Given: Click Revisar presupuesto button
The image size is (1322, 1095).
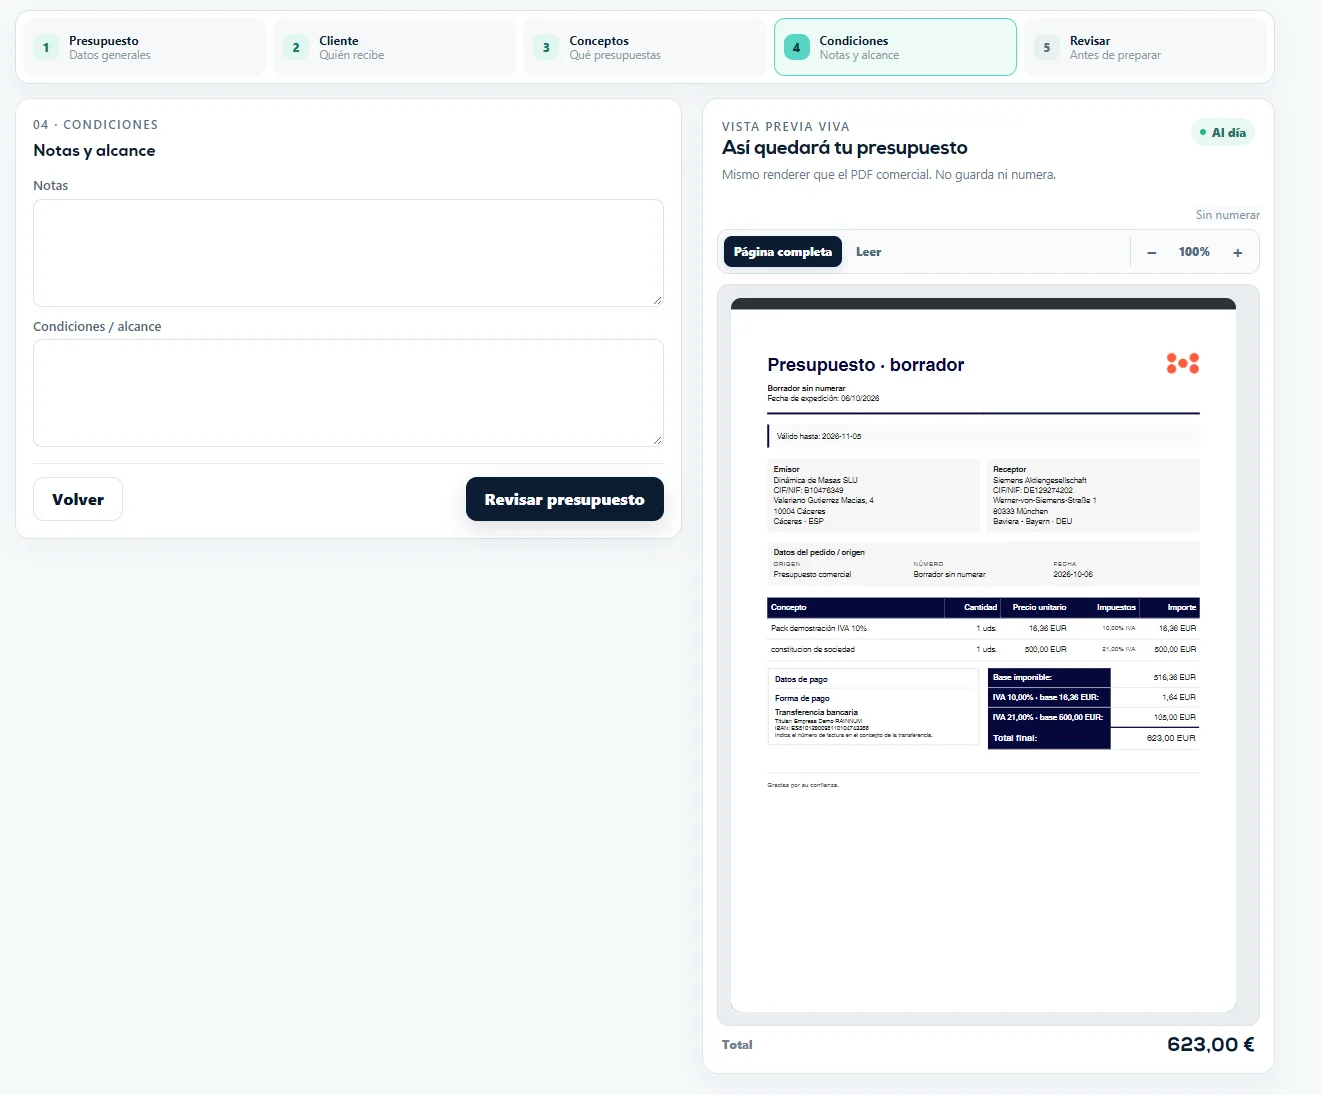Looking at the screenshot, I should 565,499.
